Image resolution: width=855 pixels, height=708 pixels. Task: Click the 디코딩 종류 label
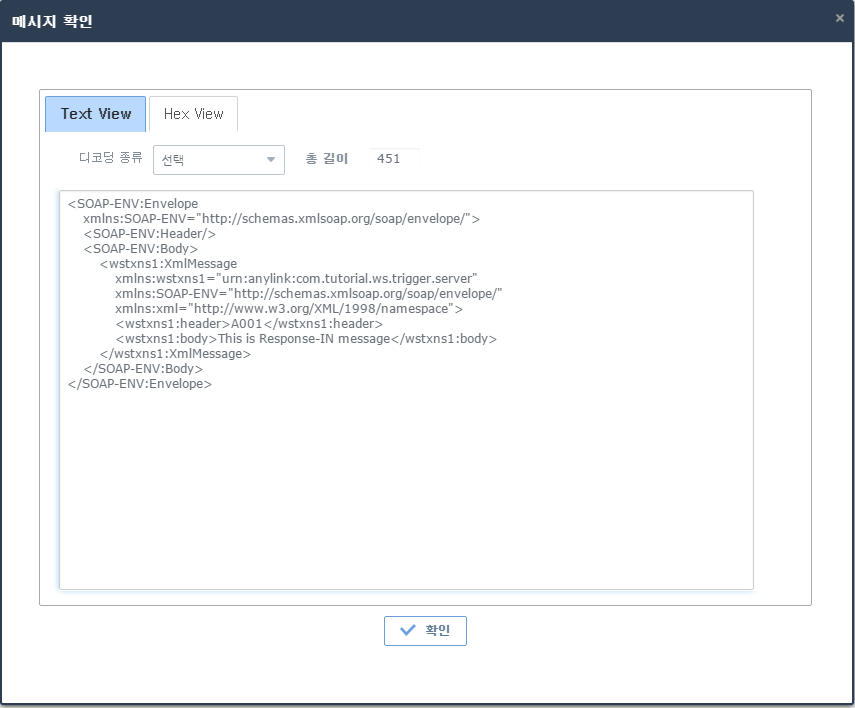click(110, 158)
